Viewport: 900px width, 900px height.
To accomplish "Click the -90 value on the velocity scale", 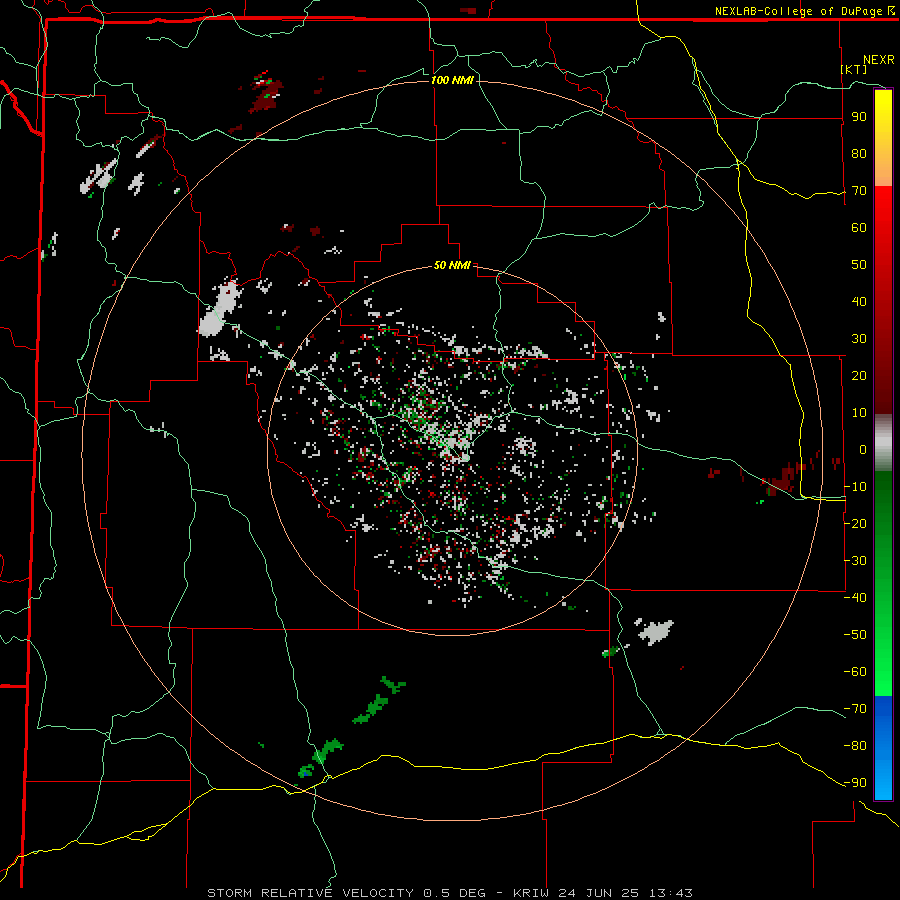I will (x=855, y=783).
